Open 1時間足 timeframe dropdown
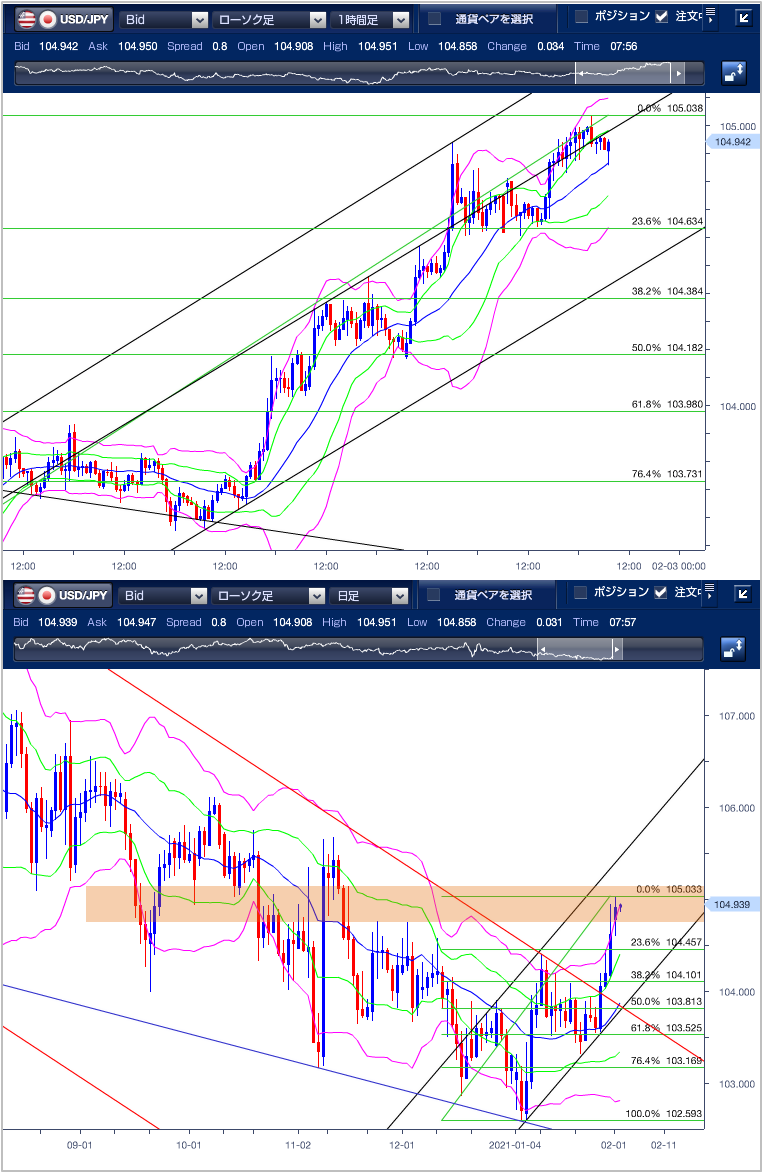Screen dimensions: 763x1173 point(371,19)
